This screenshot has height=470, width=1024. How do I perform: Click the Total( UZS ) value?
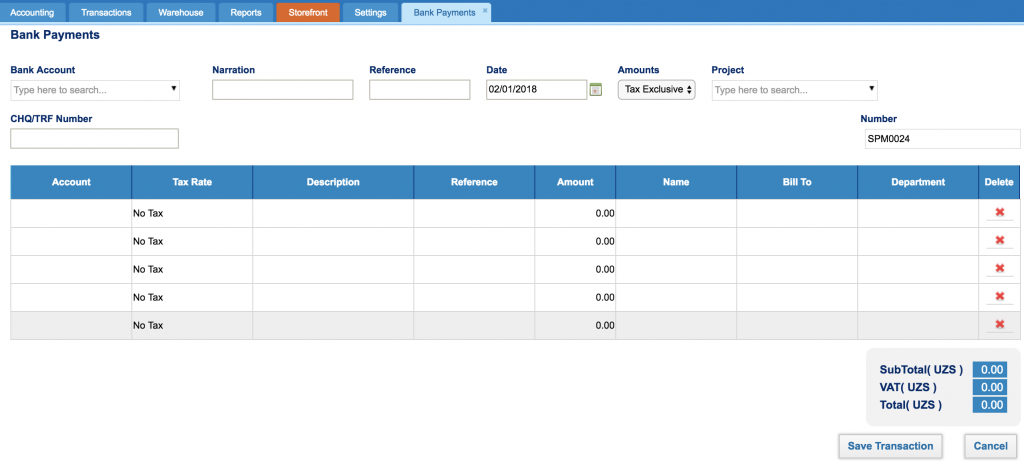(989, 405)
